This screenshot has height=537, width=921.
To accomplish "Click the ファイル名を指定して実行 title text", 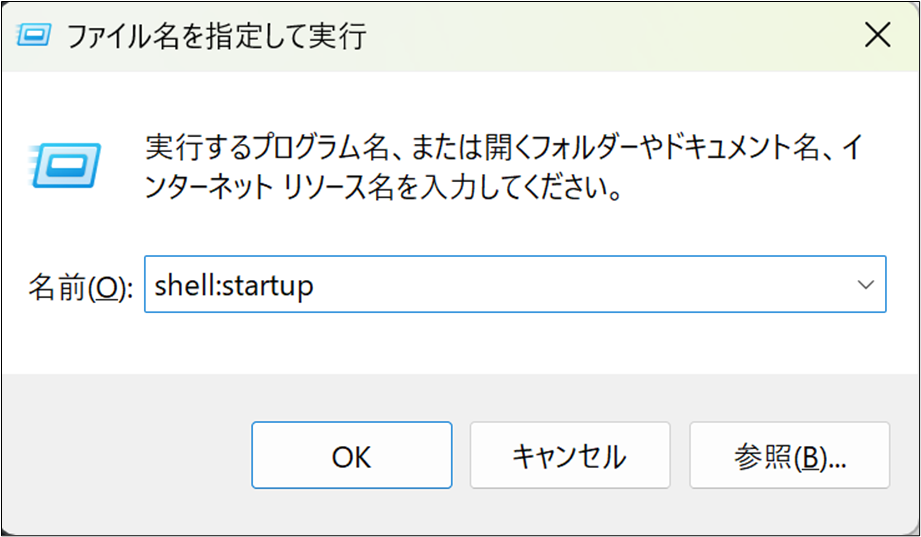I will coord(216,38).
